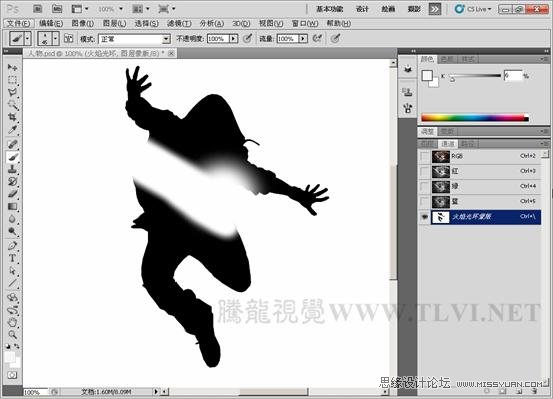Select the Eyedropper tool
This screenshot has width=553, height=399.
pyautogui.click(x=12, y=129)
